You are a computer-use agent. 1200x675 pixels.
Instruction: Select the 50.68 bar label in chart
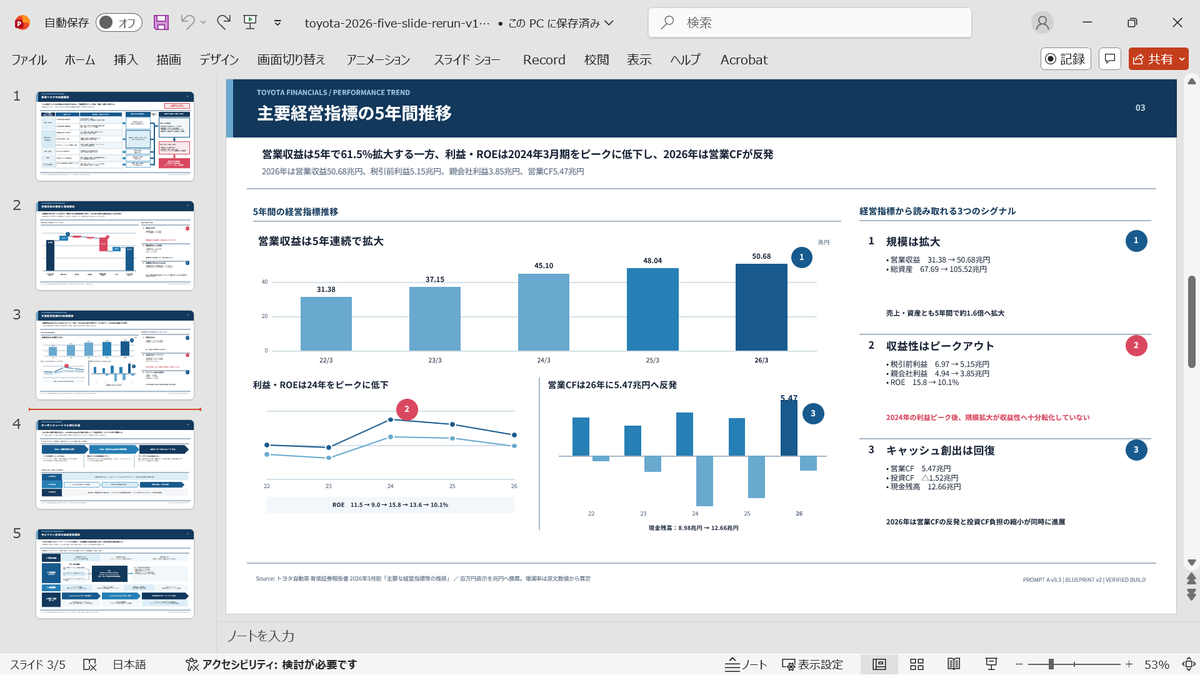(x=761, y=256)
